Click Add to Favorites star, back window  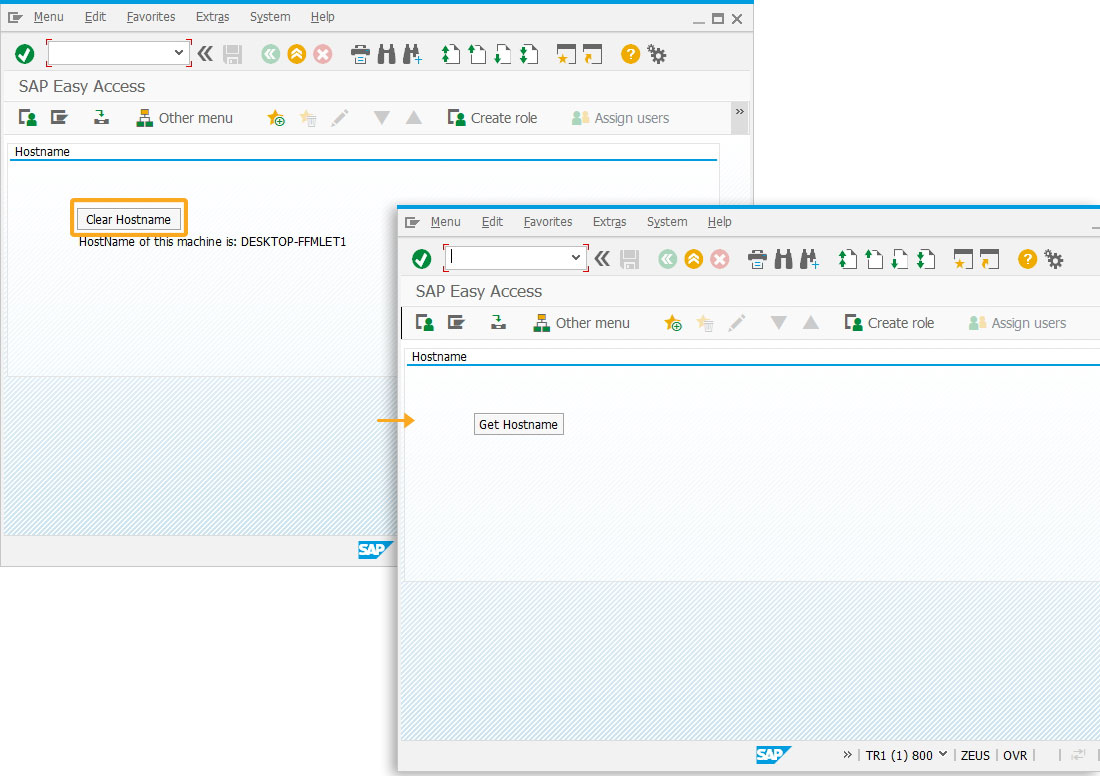pos(276,118)
